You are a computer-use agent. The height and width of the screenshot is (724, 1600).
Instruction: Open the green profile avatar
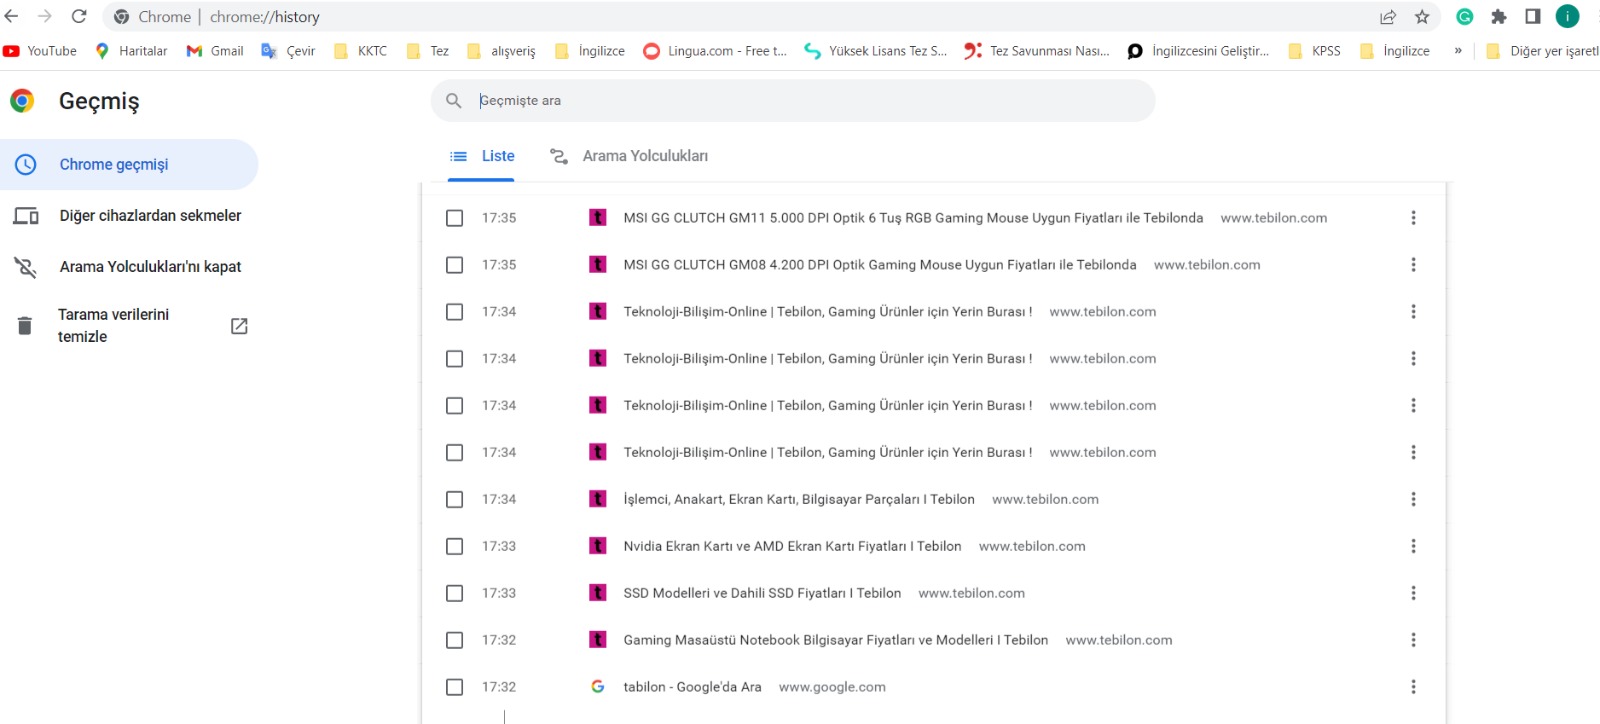[x=1568, y=16]
